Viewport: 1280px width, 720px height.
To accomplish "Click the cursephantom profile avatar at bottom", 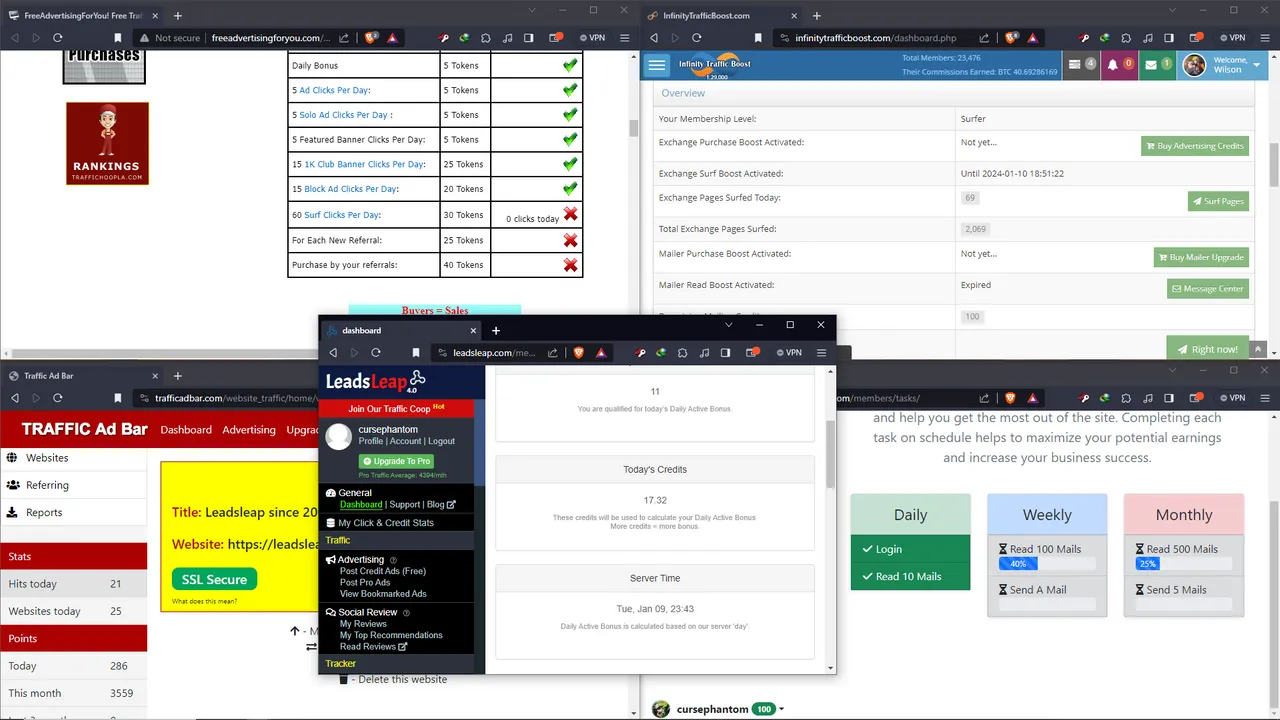I will [661, 709].
